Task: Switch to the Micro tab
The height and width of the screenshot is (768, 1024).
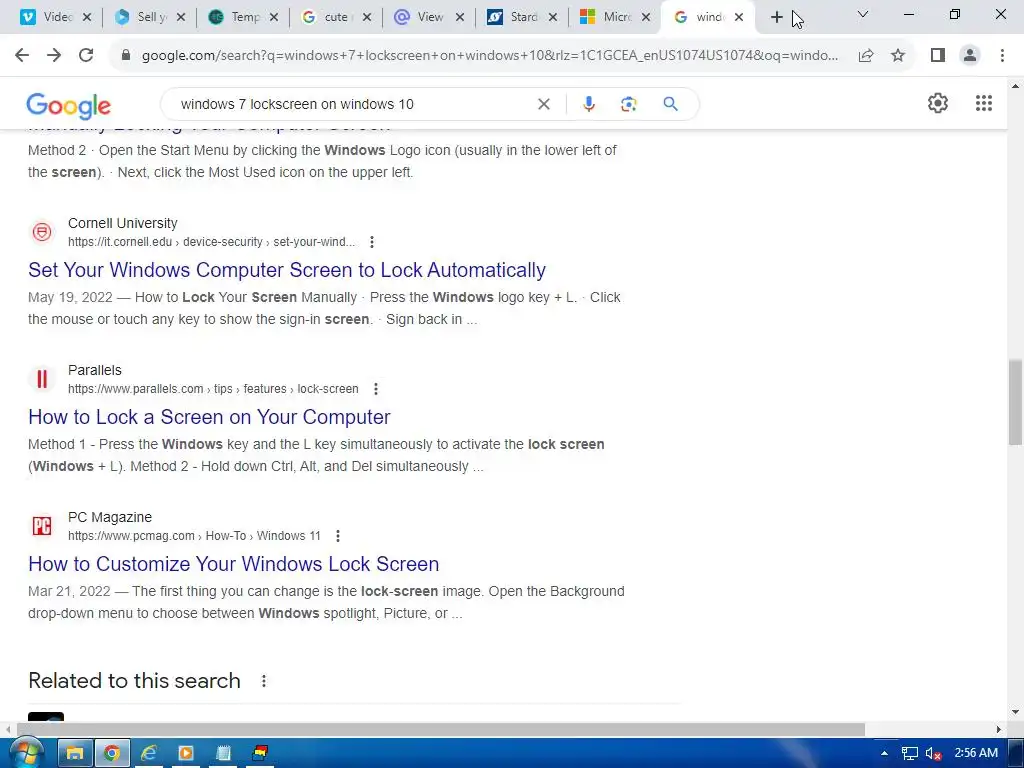Action: (x=617, y=17)
